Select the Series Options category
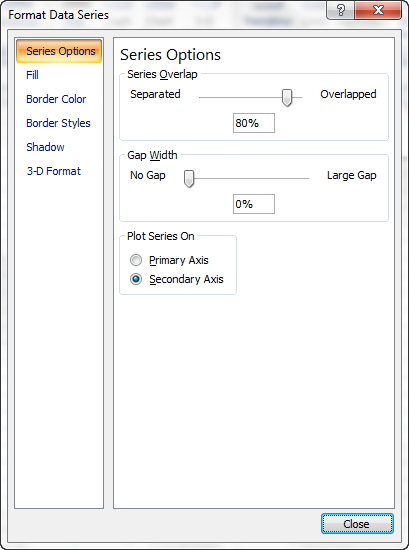Screen dimensions: 409x550 tap(59, 51)
